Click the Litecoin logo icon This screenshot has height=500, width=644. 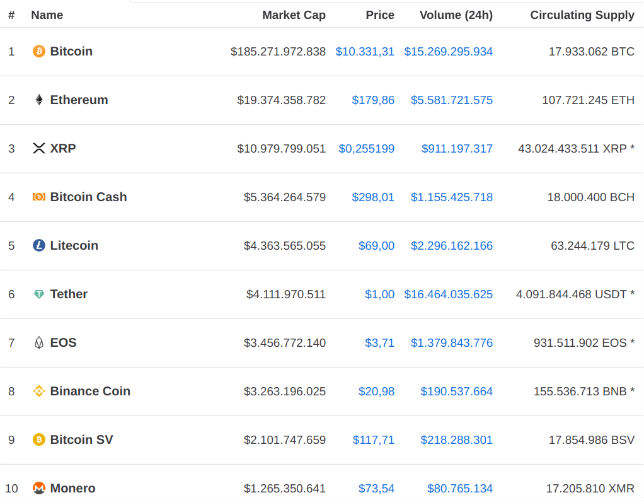[x=39, y=245]
